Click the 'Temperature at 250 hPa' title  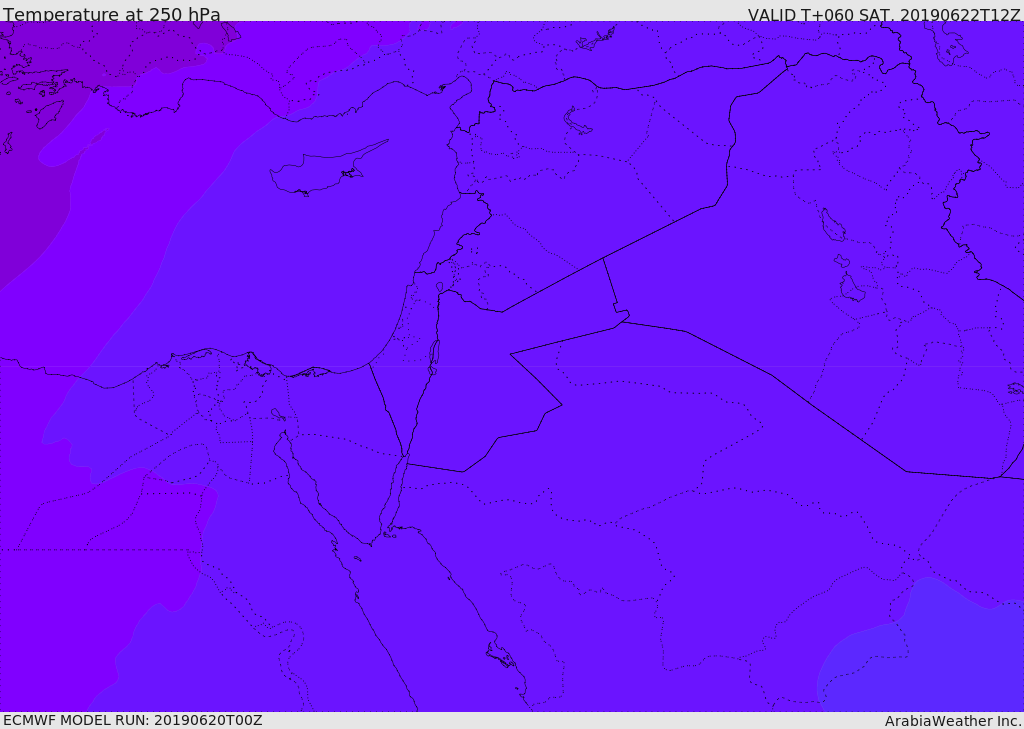(x=112, y=14)
